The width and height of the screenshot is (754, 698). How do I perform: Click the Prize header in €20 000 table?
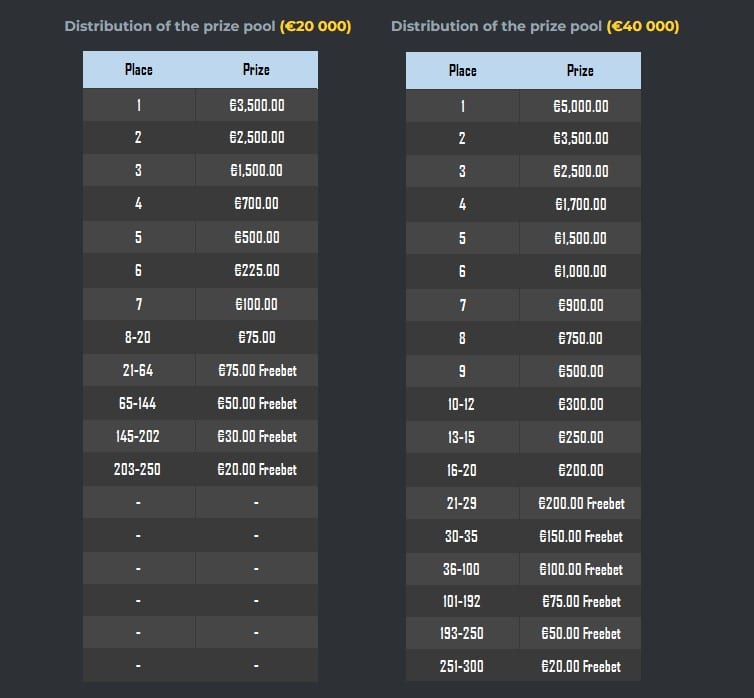coord(256,70)
